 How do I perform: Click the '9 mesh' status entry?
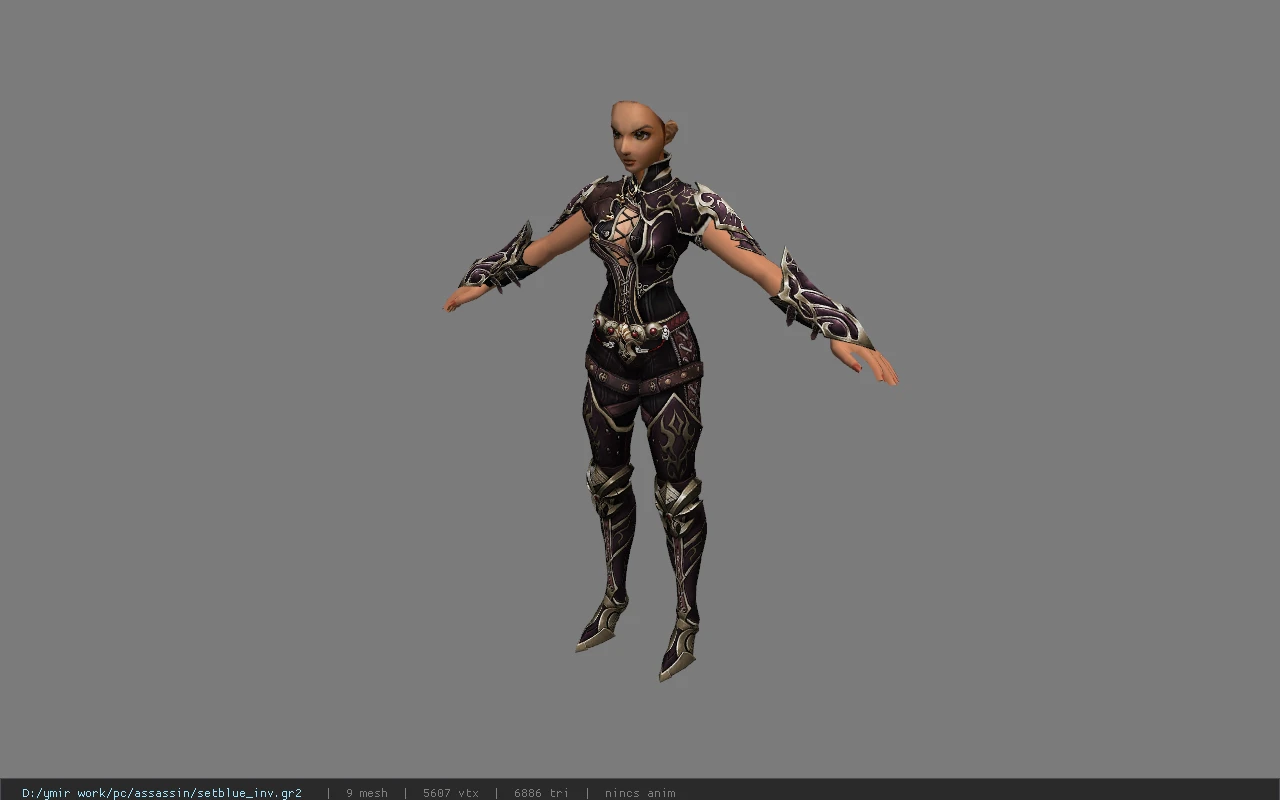click(x=367, y=793)
